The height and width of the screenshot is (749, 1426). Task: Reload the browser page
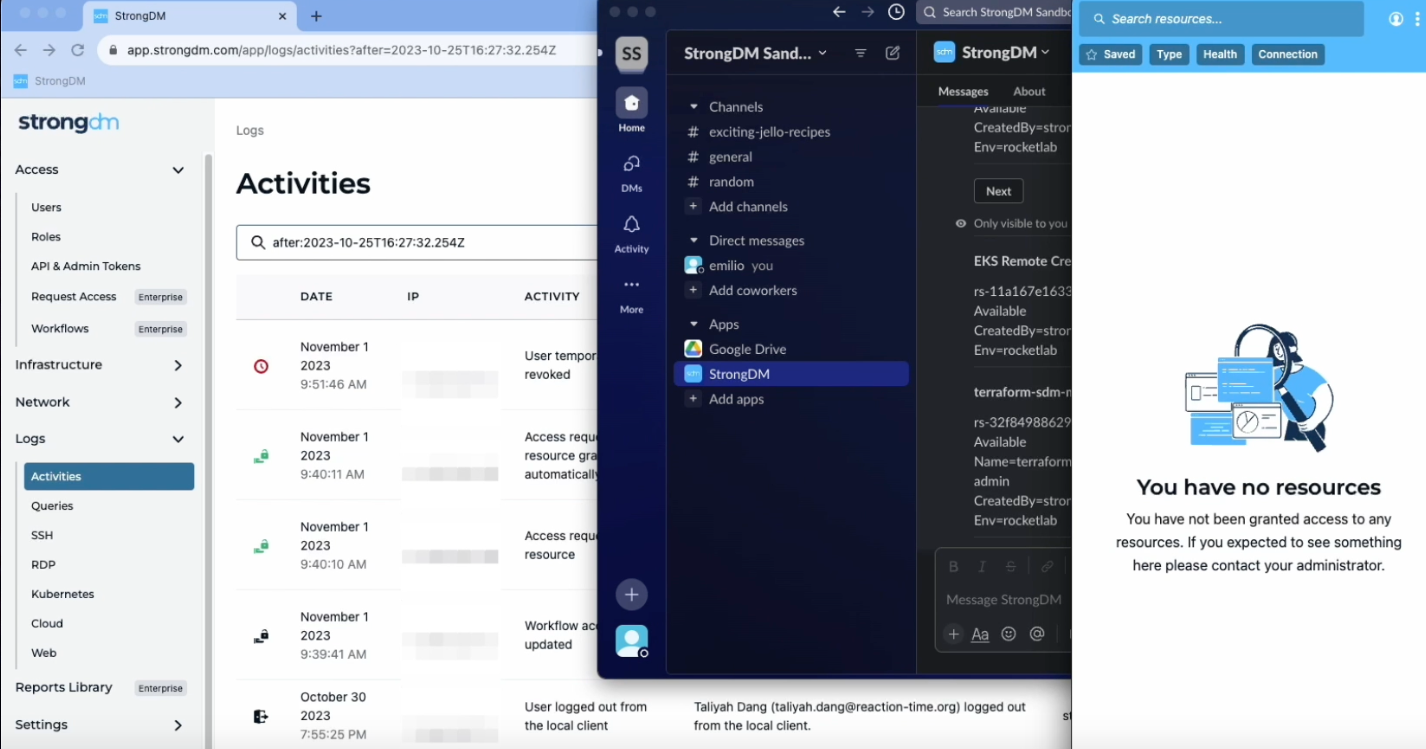point(78,50)
